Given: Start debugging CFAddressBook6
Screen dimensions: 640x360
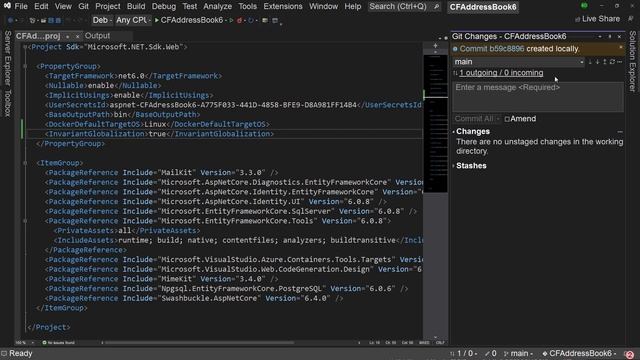Looking at the screenshot, I should pyautogui.click(x=189, y=20).
